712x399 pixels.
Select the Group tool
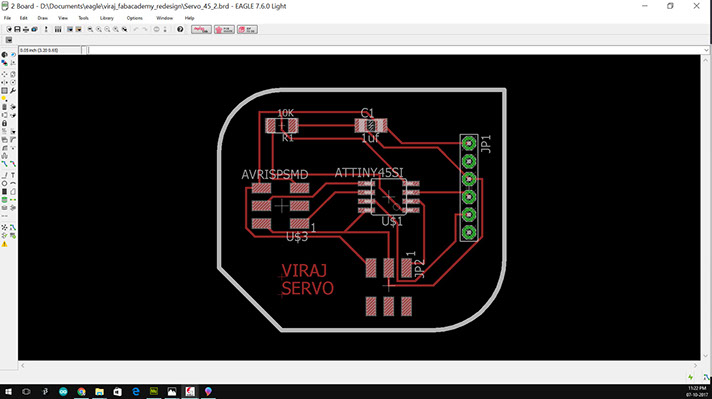(5, 90)
